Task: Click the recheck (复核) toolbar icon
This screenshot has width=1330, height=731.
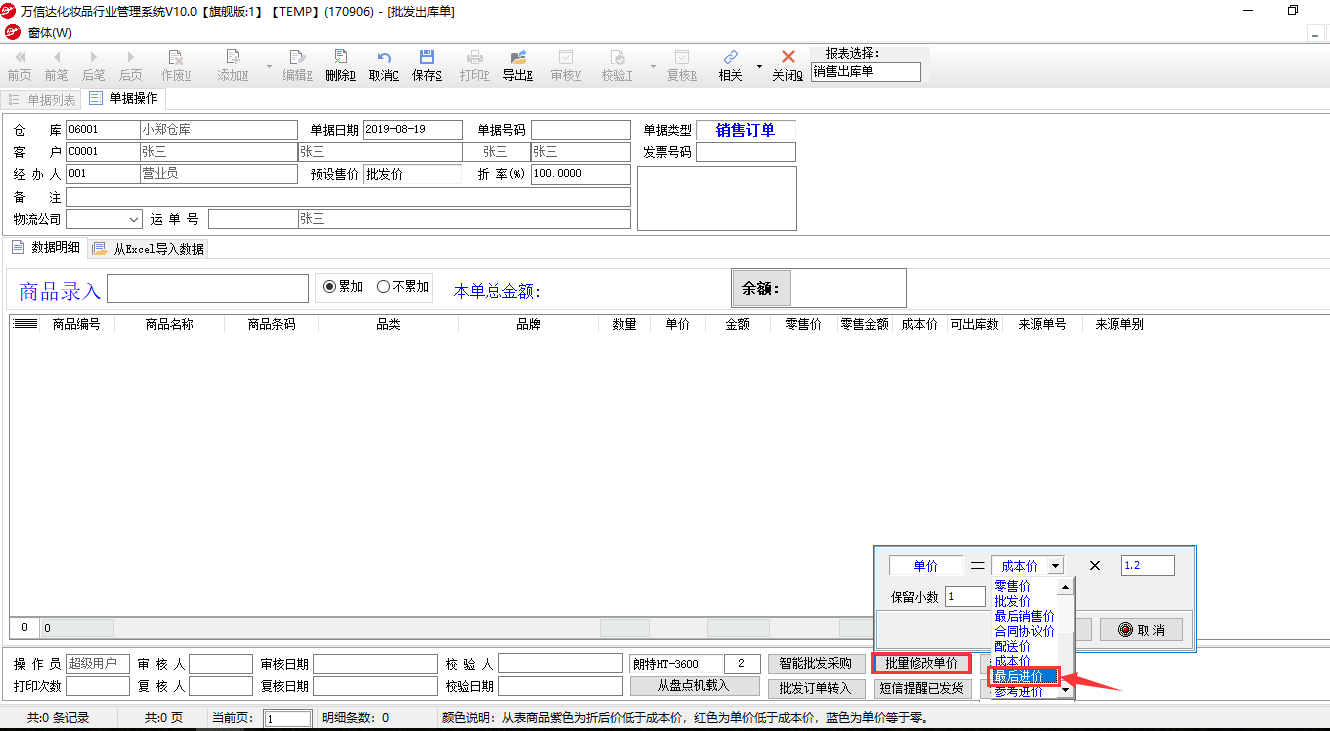Action: tap(682, 66)
